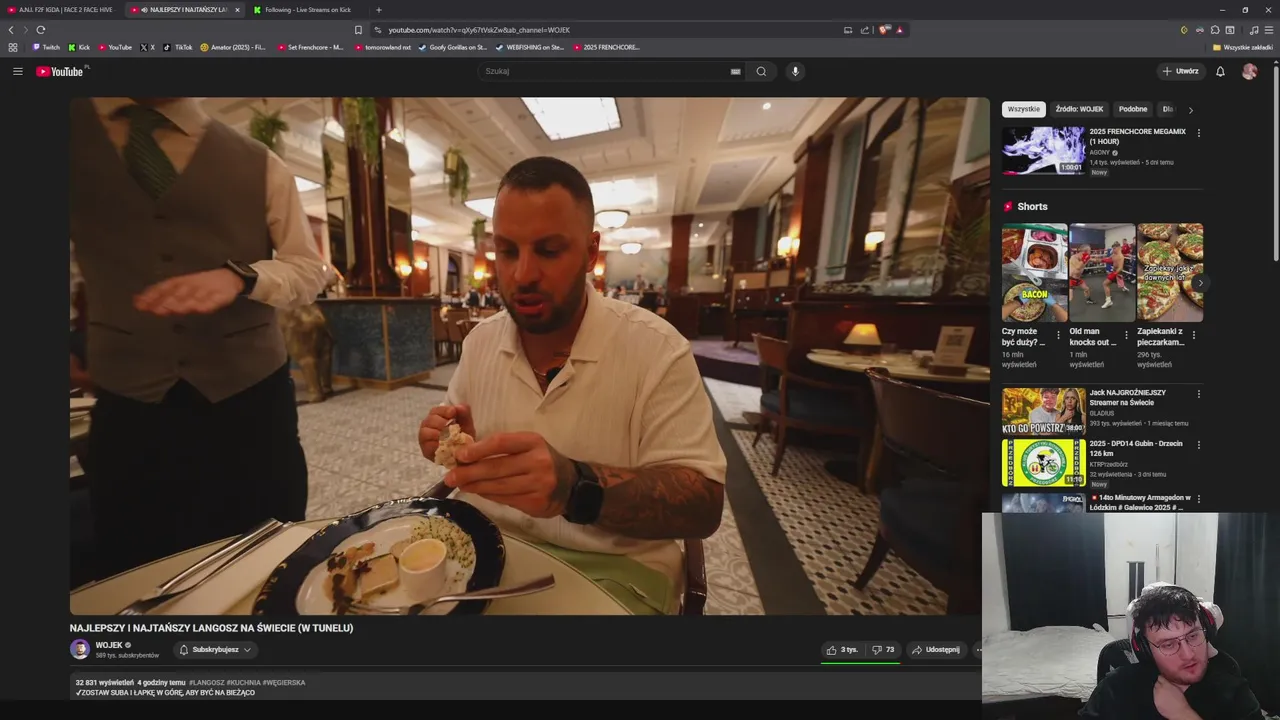Open the Twitch bookmark
The image size is (1280, 720).
[x=46, y=47]
